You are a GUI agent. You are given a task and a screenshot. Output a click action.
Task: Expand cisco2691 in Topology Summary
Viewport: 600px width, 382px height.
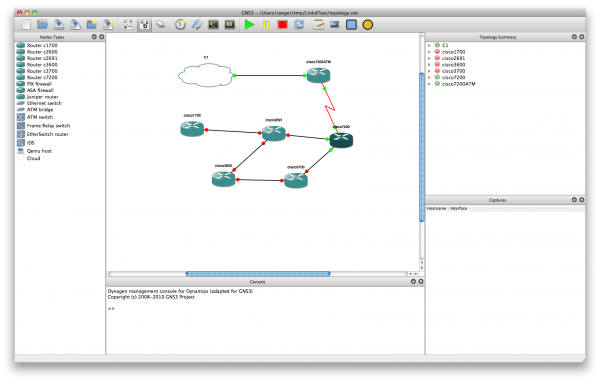click(x=429, y=58)
